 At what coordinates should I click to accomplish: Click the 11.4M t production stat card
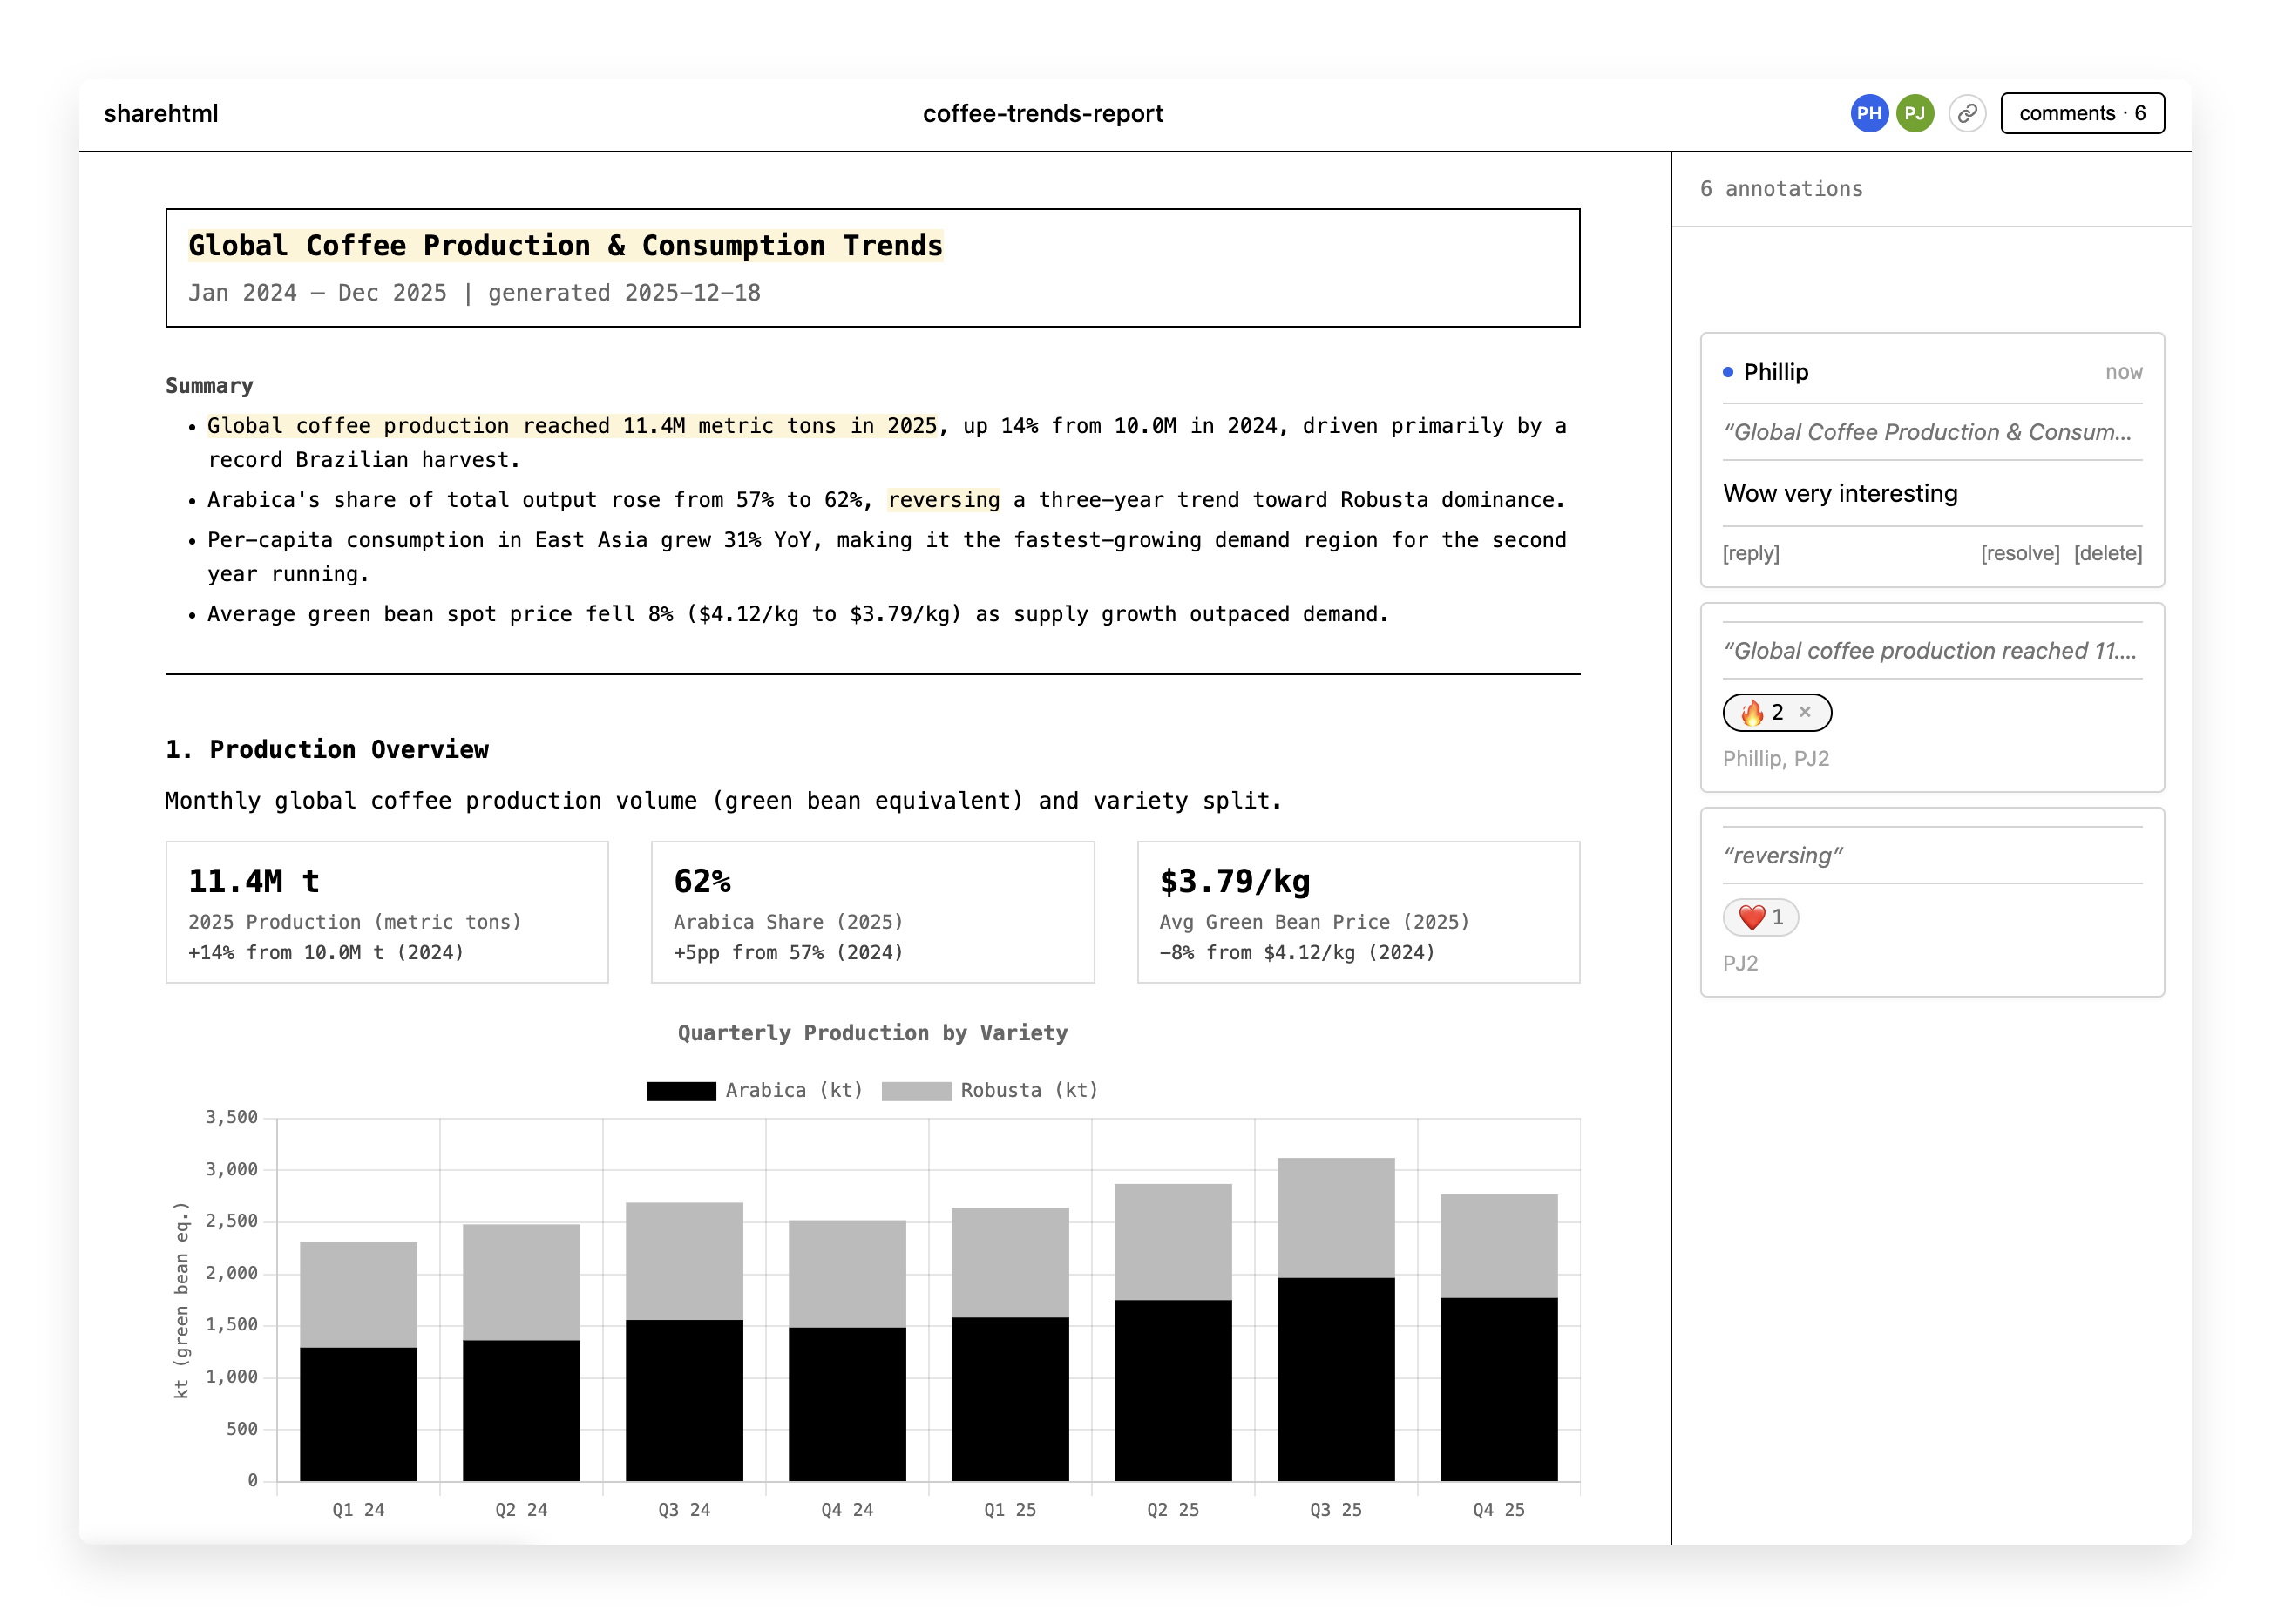387,912
